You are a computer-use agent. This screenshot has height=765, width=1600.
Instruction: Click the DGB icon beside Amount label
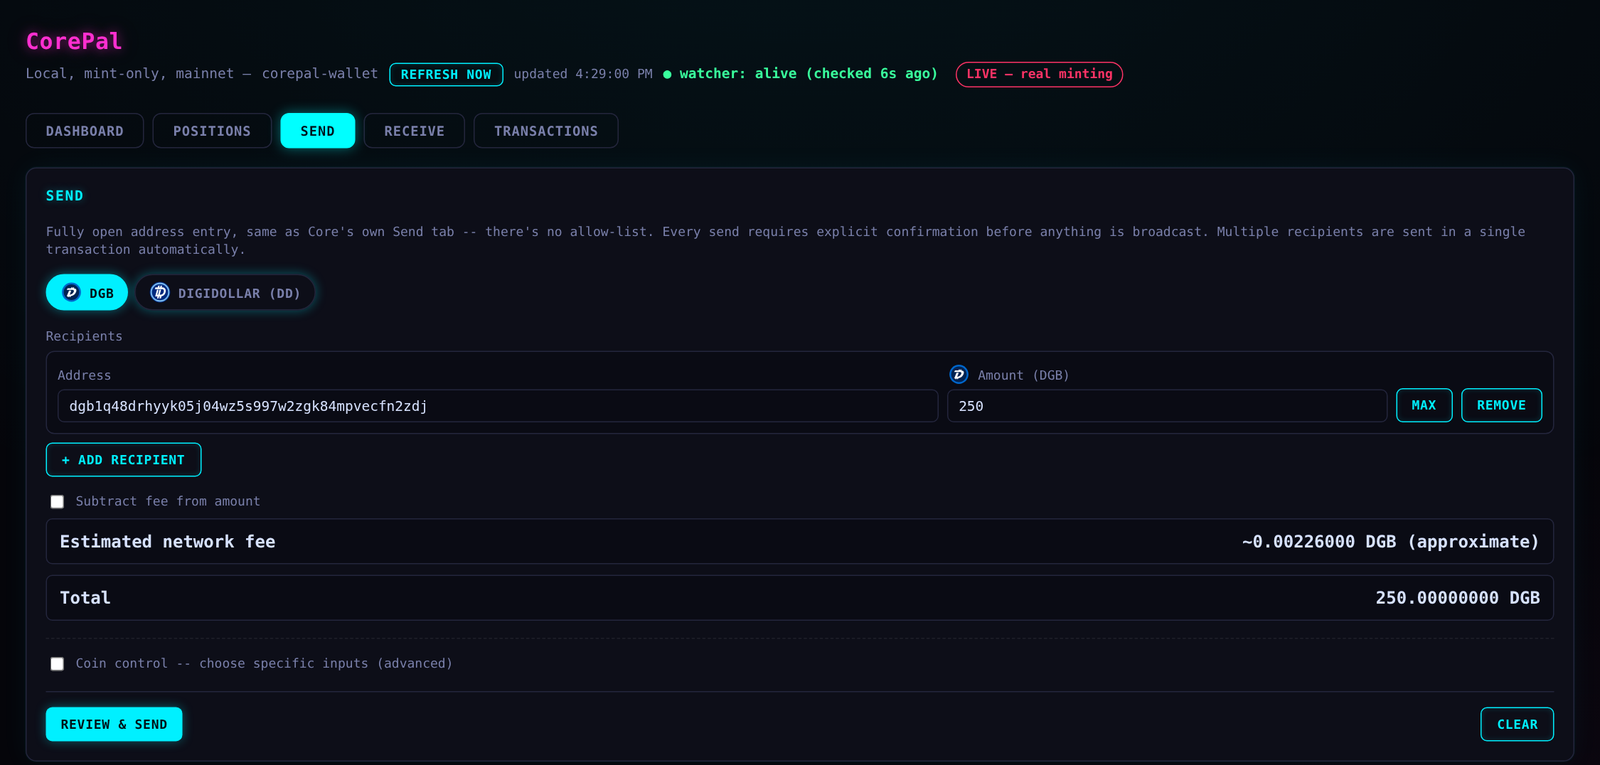[x=958, y=374]
